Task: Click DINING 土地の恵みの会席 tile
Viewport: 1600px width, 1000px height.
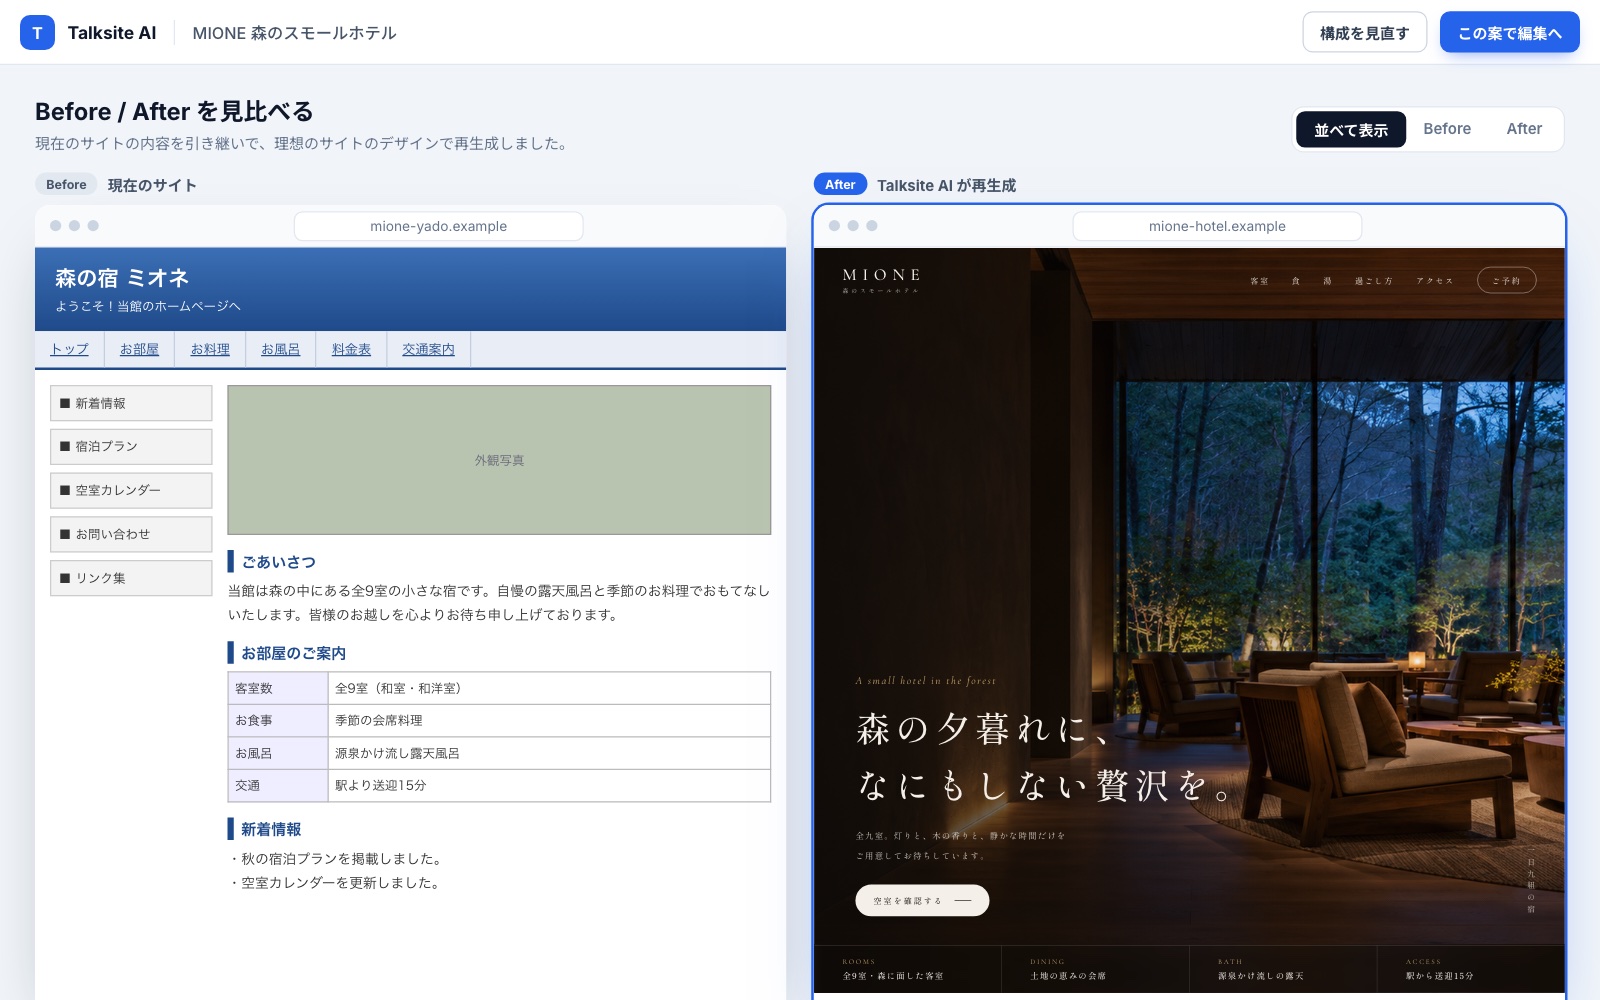Action: 1095,969
